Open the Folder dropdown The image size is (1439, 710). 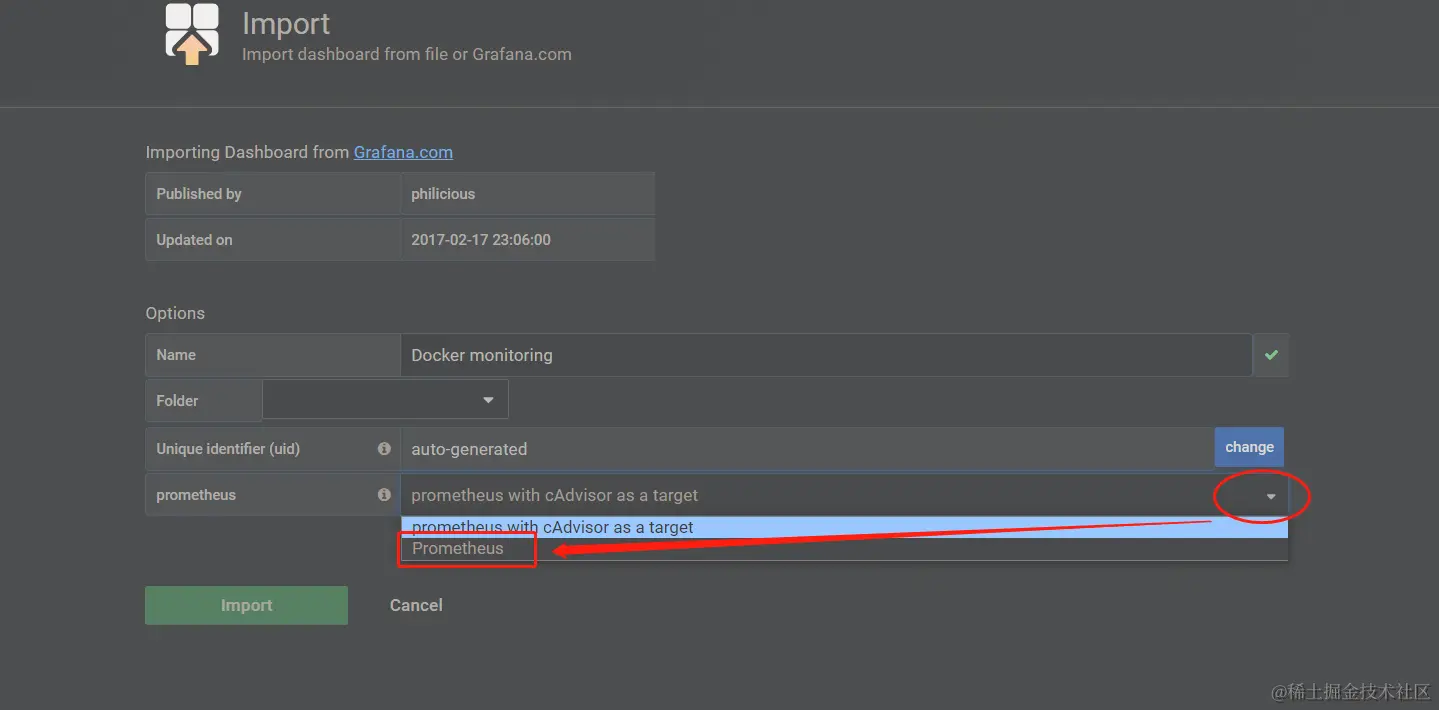(385, 400)
